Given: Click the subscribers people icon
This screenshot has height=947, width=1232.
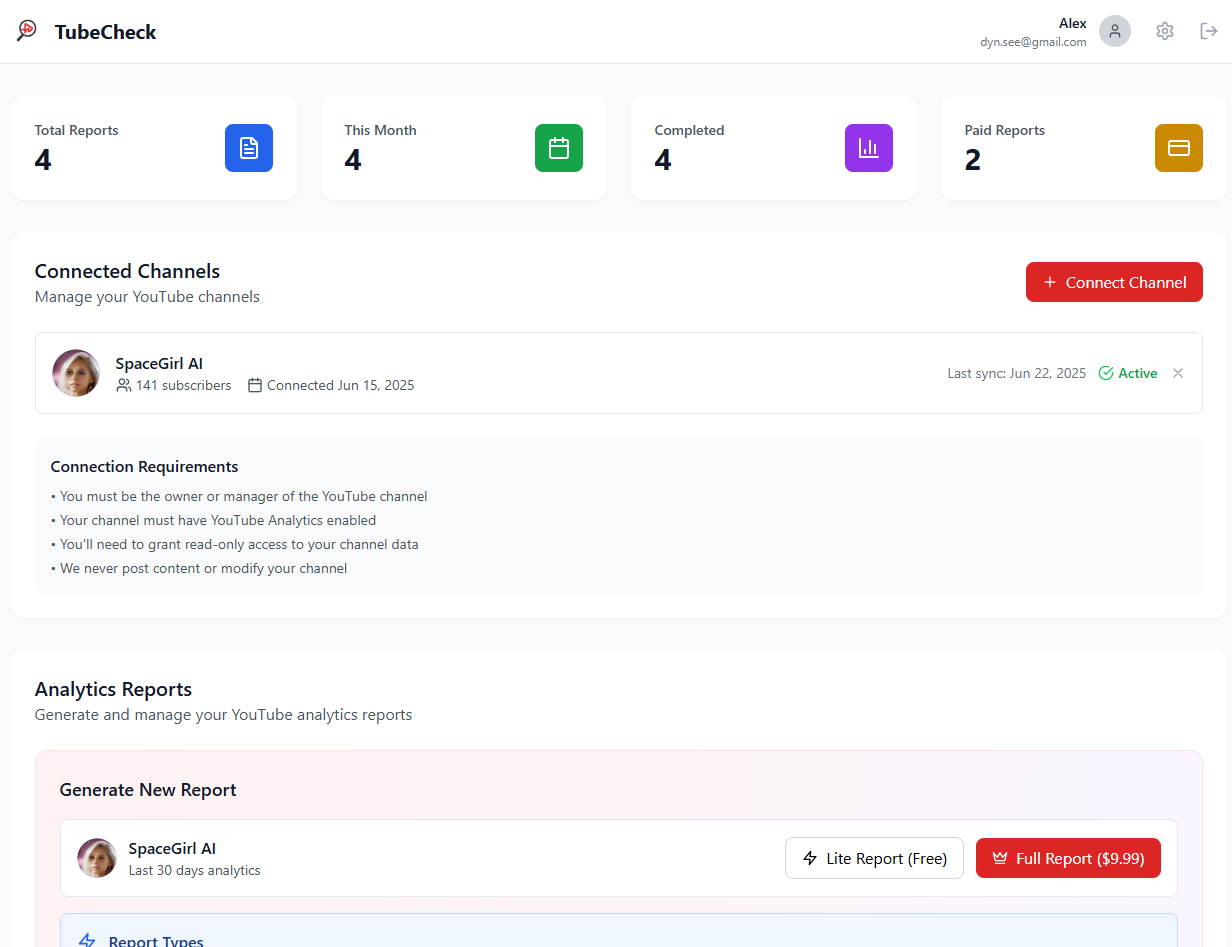Looking at the screenshot, I should [124, 385].
